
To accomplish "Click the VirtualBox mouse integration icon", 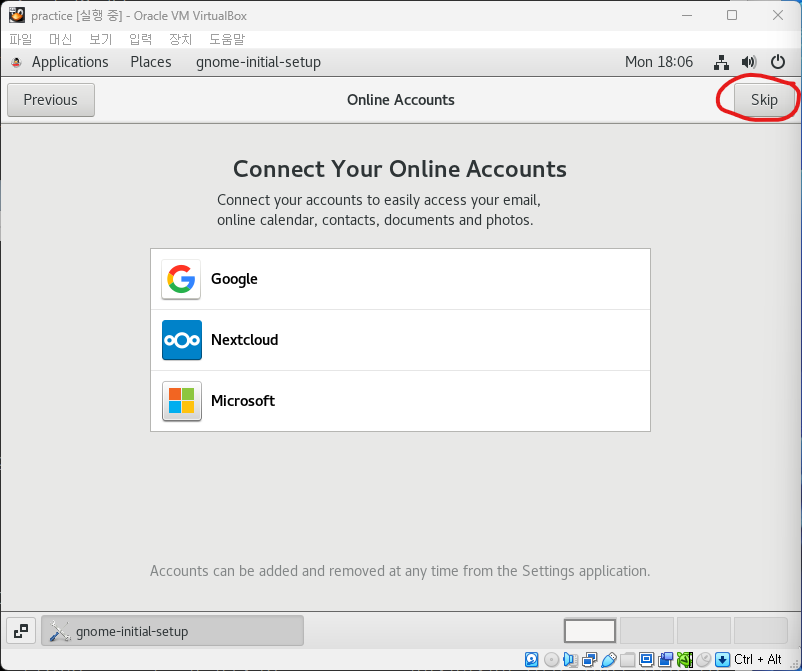I will (x=704, y=660).
